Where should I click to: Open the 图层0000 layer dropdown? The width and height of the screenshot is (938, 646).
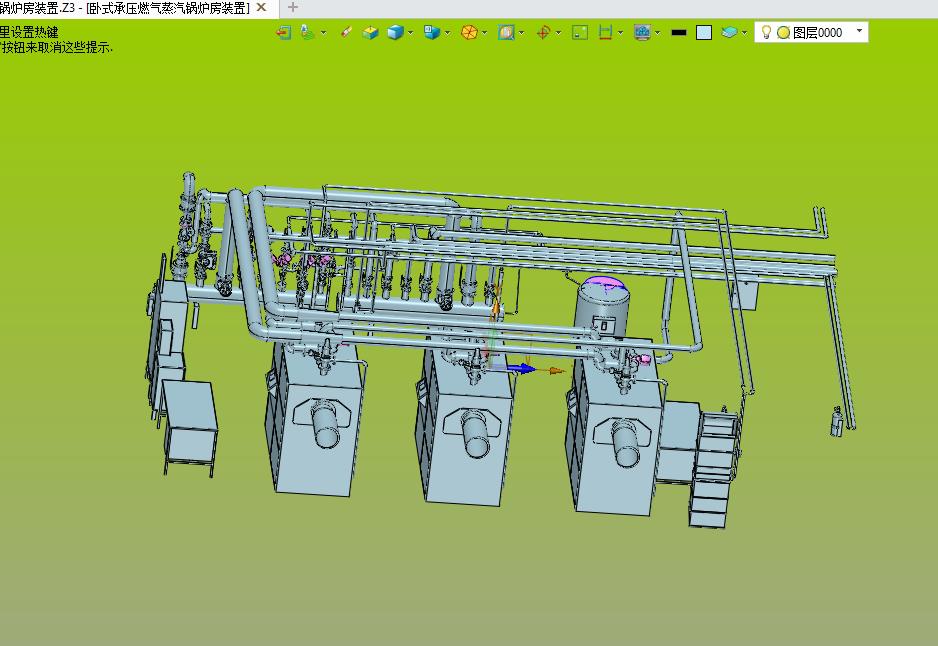click(859, 32)
